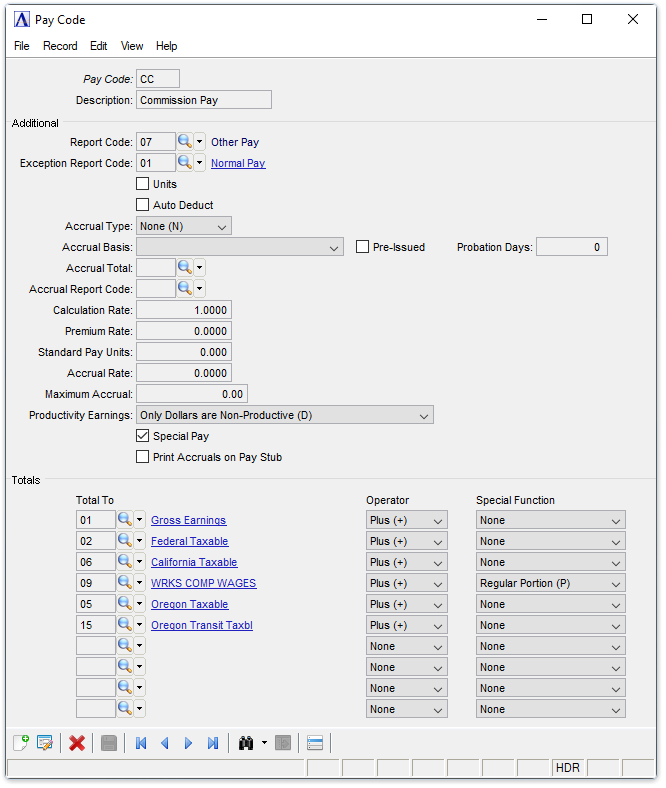
Task: Open lookup magnifier beside Report Code
Action: tap(185, 142)
